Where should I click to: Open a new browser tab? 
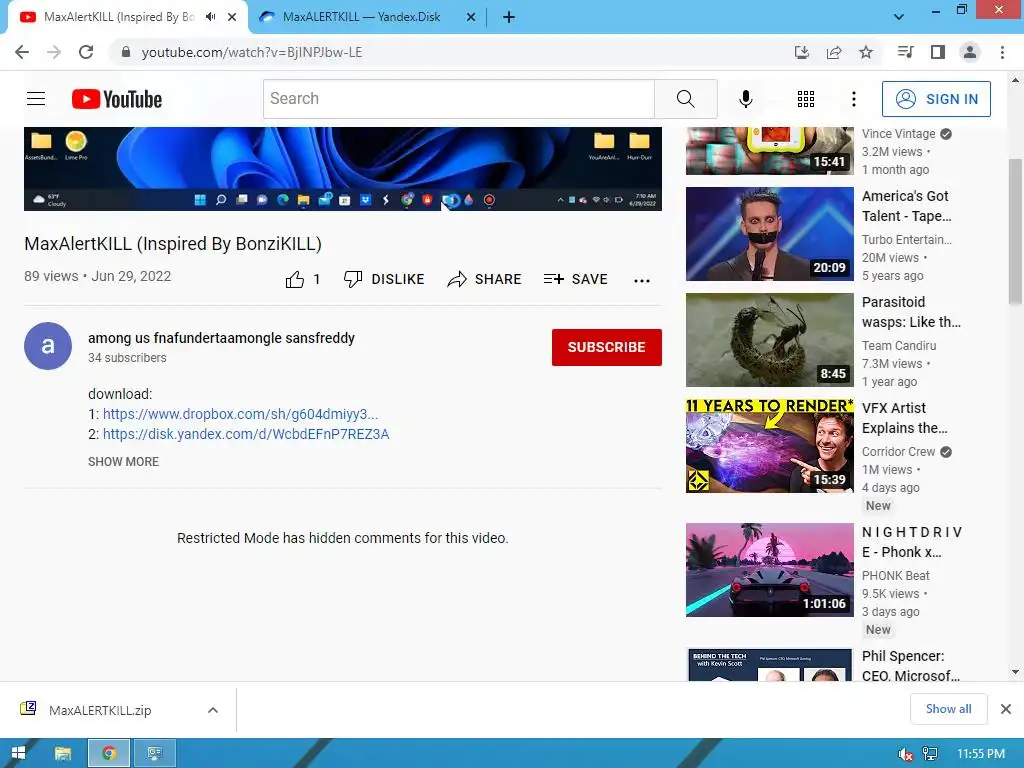(509, 18)
